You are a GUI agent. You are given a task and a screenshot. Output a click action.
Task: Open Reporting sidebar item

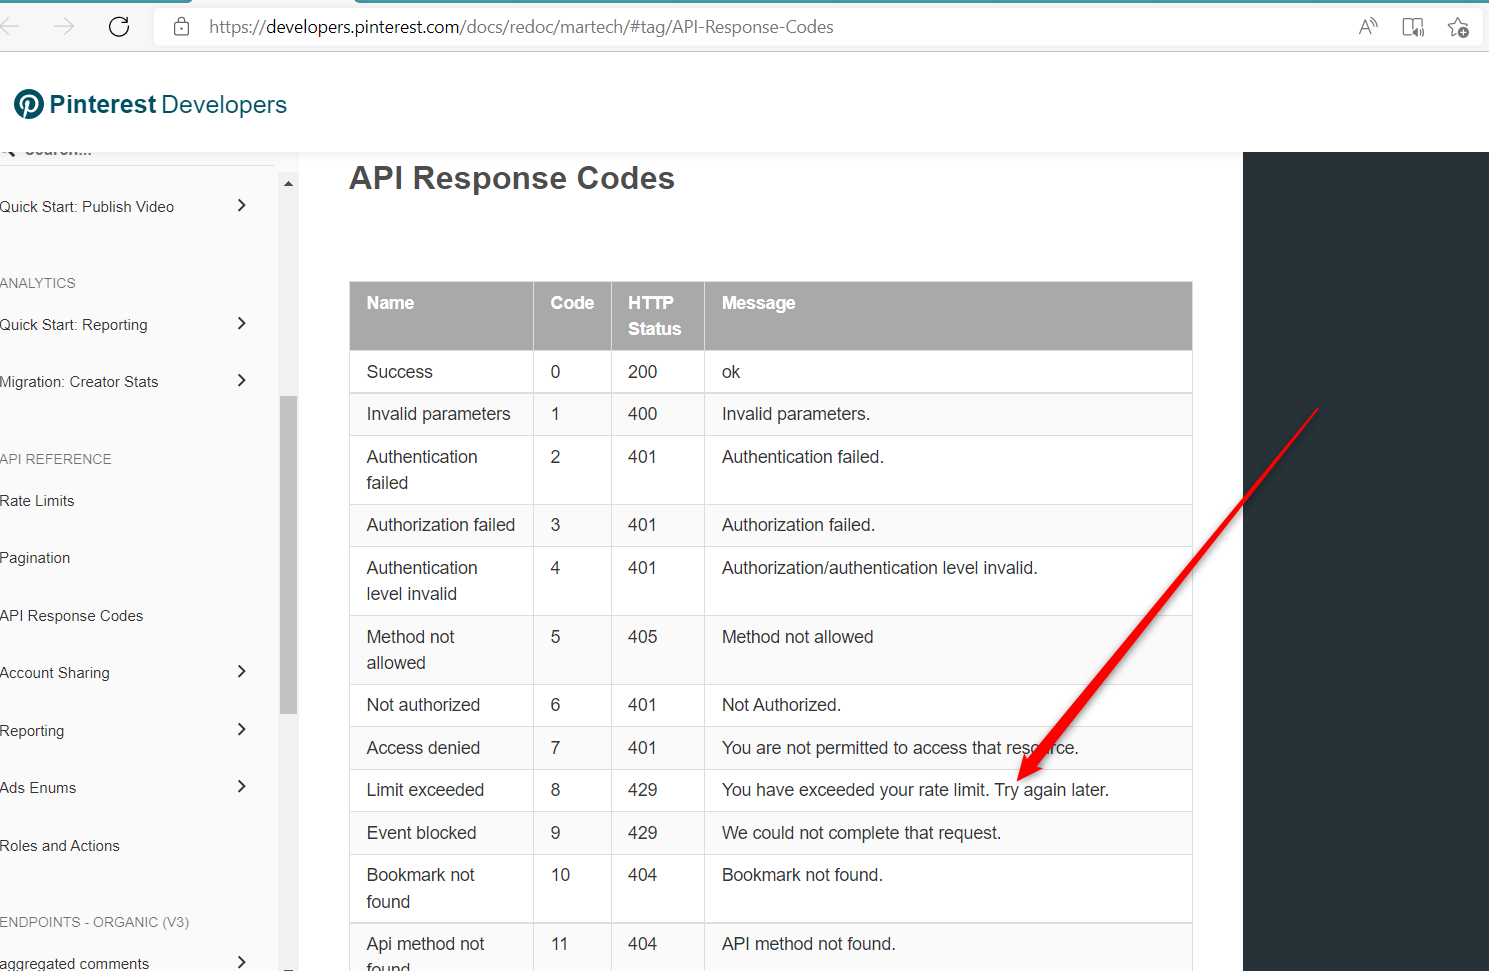32,731
